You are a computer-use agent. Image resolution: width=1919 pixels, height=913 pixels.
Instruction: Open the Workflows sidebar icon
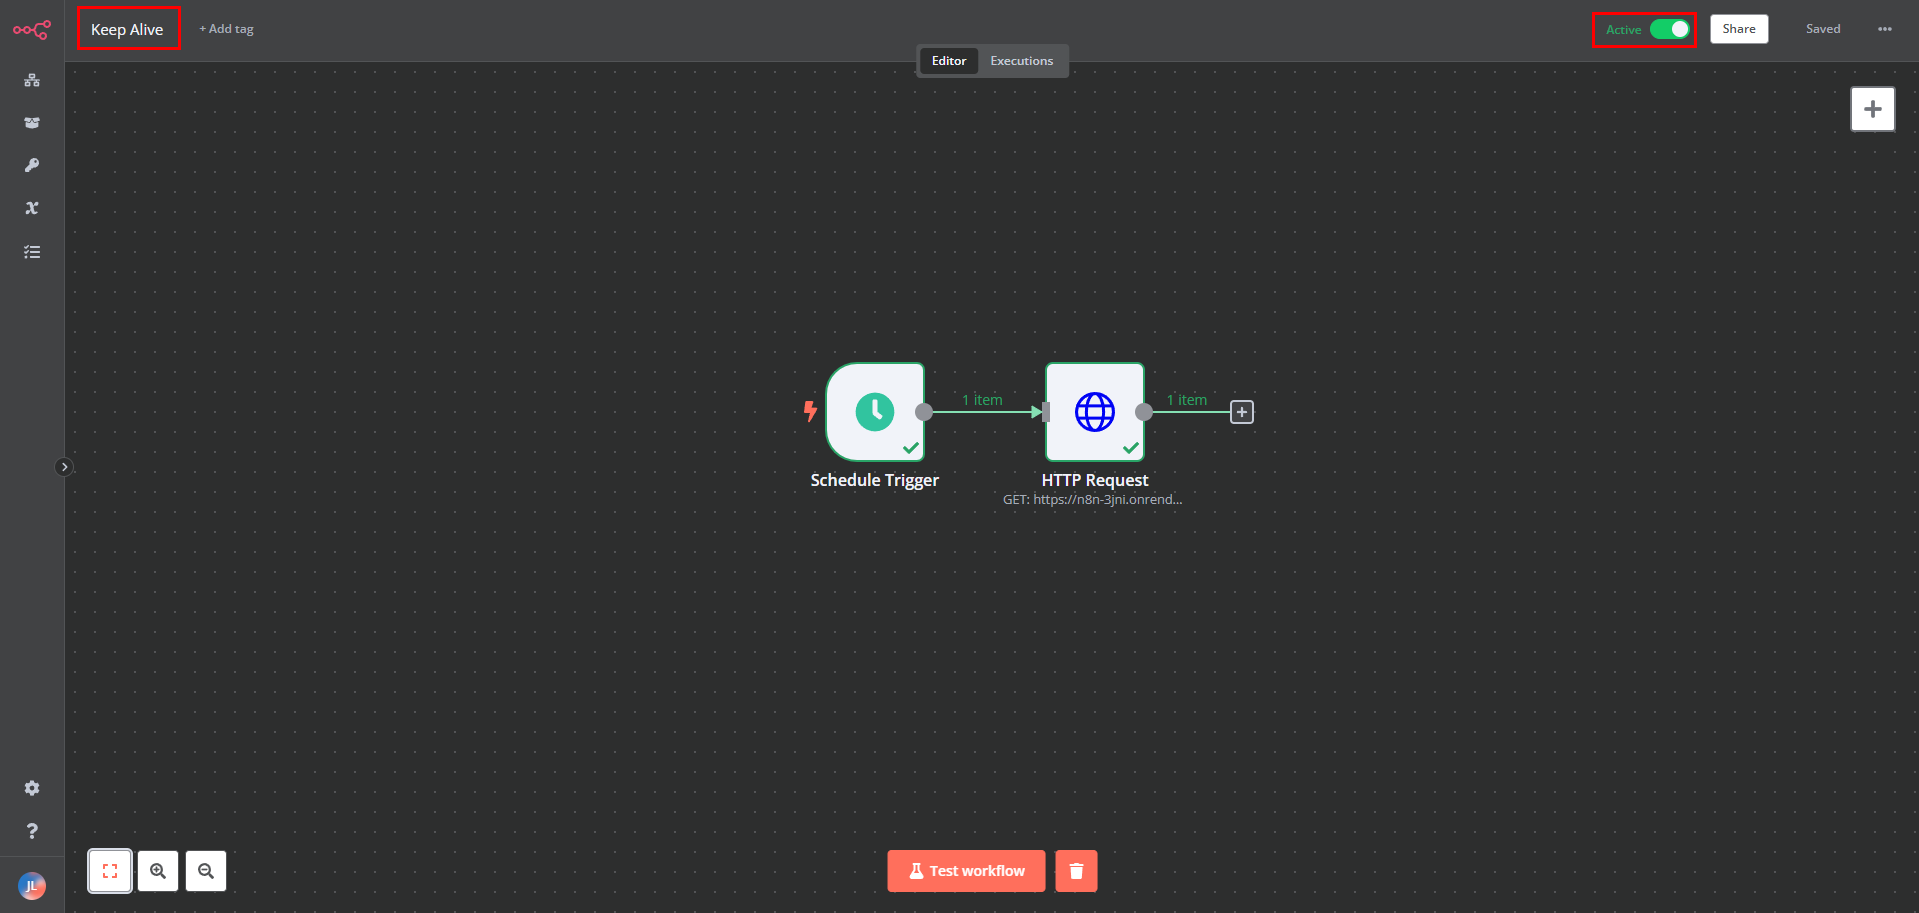(32, 80)
